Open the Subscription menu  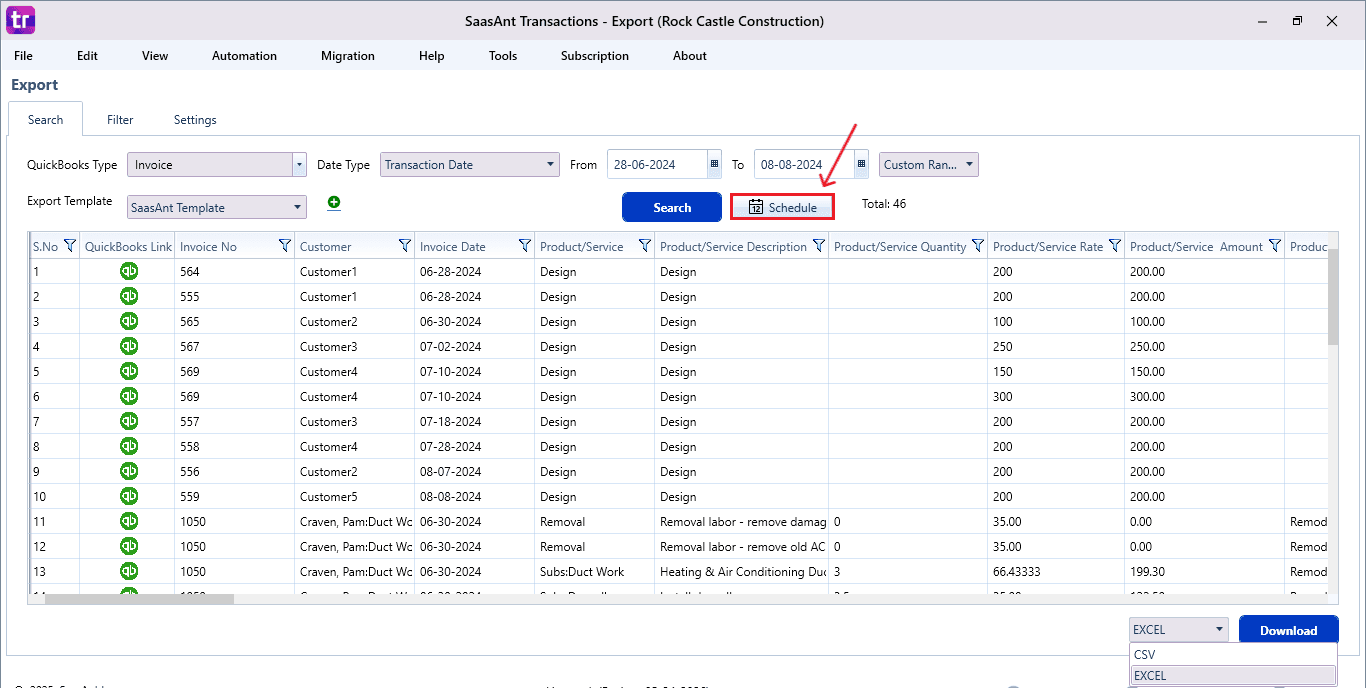[x=595, y=56]
